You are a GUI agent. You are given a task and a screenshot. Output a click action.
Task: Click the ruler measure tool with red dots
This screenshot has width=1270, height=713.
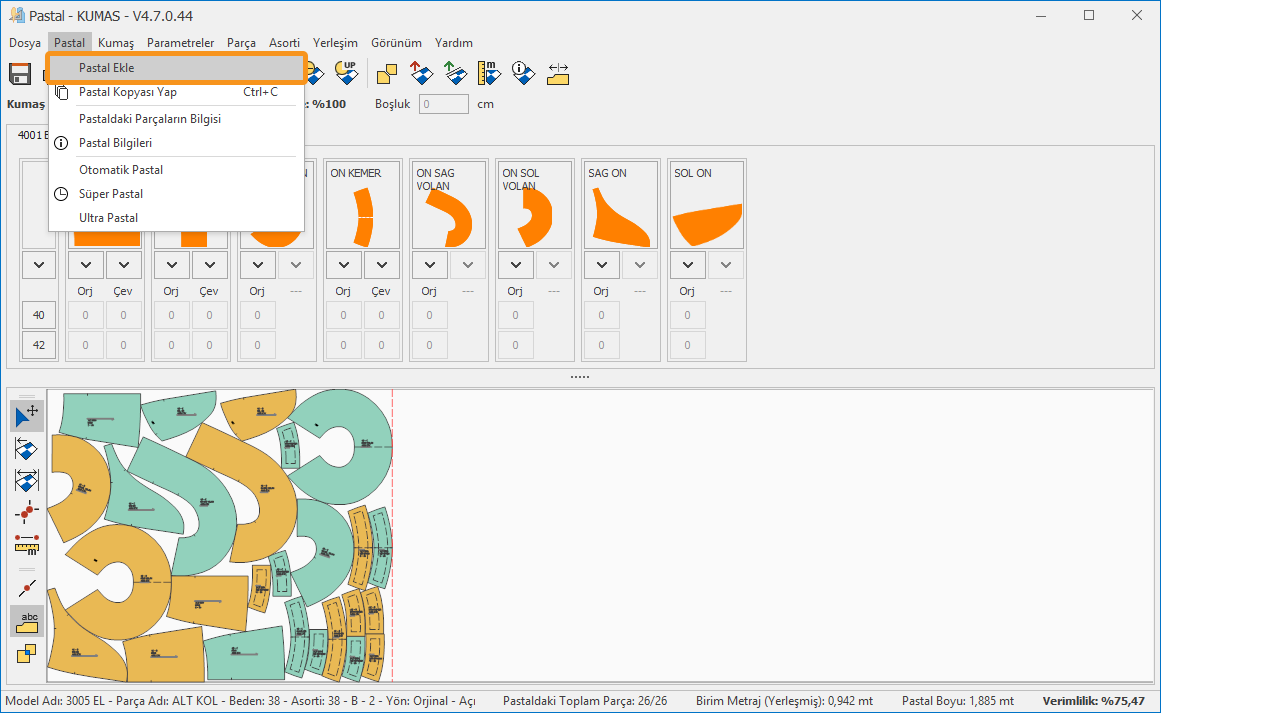tap(27, 544)
